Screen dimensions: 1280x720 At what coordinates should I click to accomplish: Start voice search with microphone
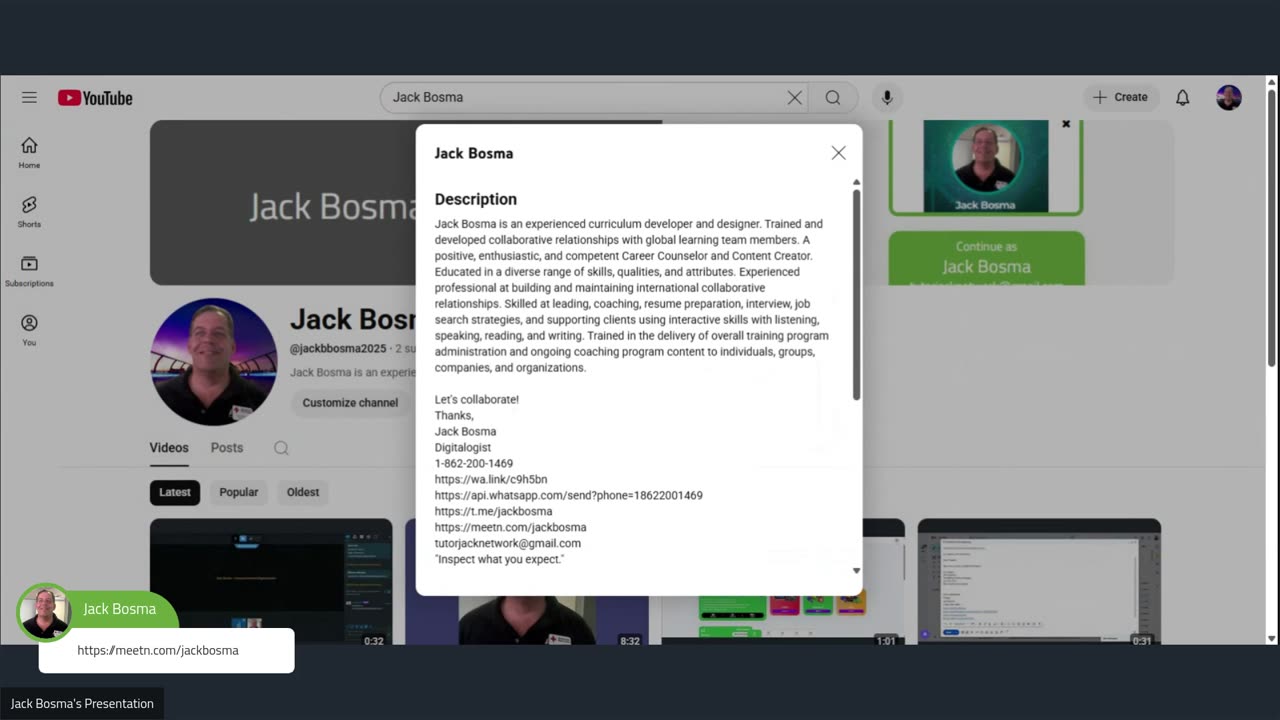pos(886,97)
